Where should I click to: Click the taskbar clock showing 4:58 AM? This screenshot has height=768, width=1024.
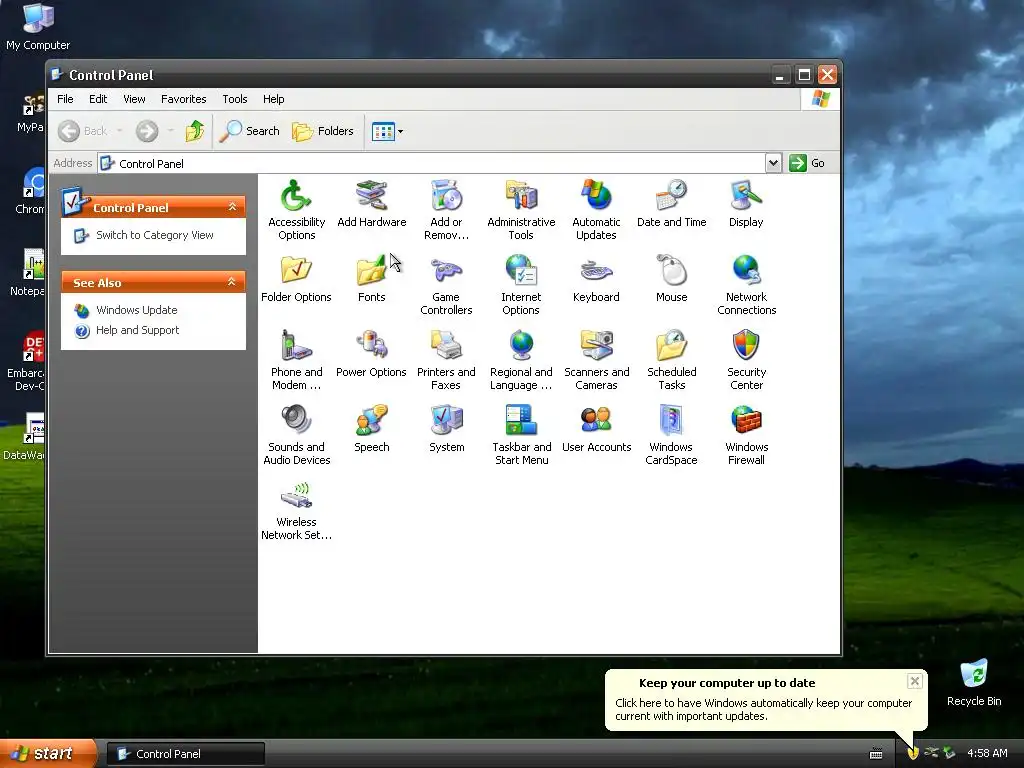point(987,754)
